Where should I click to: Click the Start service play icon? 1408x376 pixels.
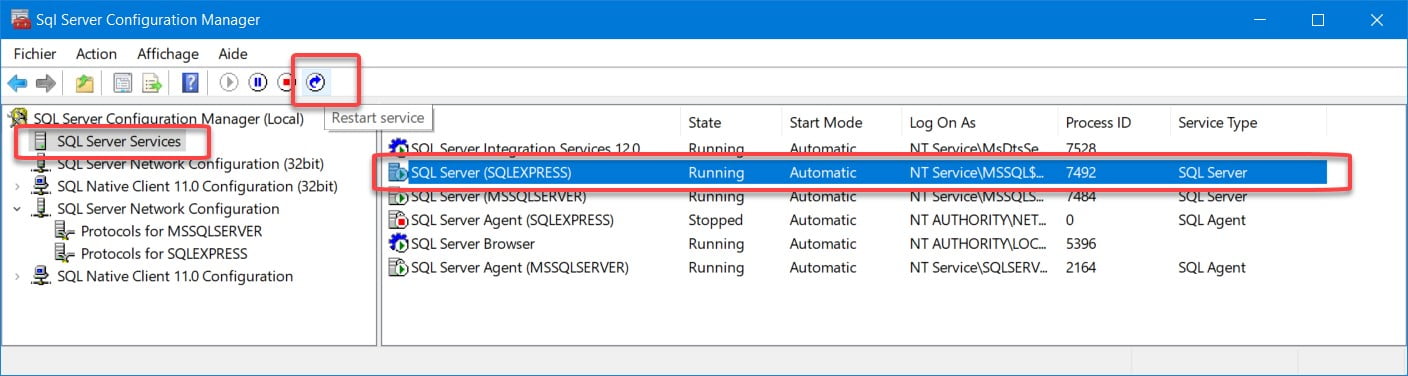tap(229, 83)
